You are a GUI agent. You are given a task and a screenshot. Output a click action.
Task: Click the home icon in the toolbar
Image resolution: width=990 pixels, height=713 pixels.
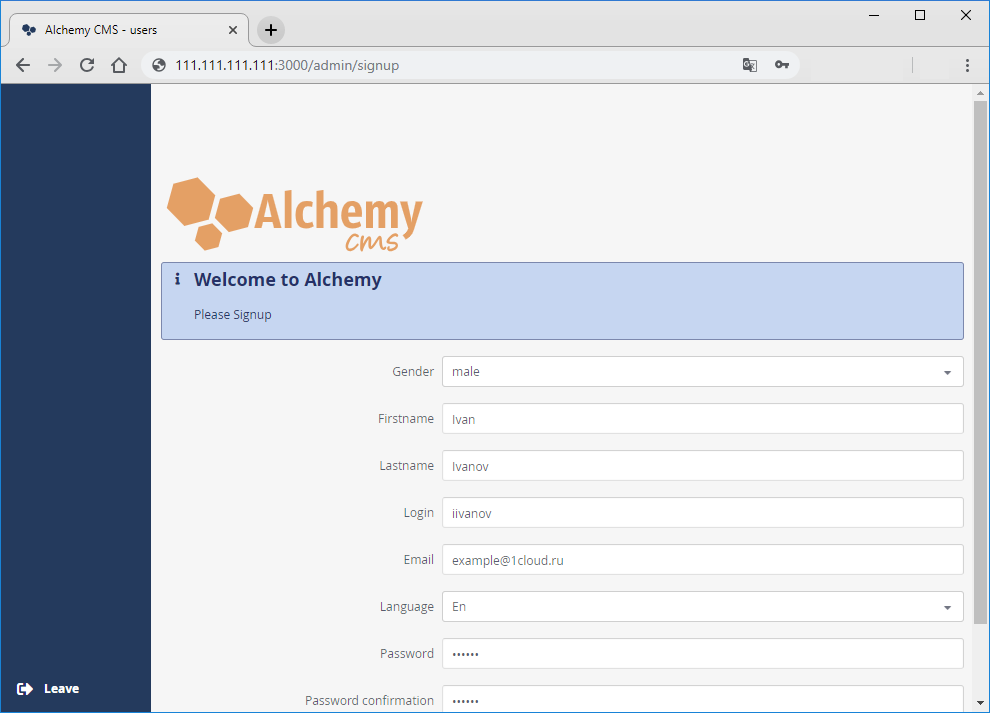pyautogui.click(x=118, y=64)
